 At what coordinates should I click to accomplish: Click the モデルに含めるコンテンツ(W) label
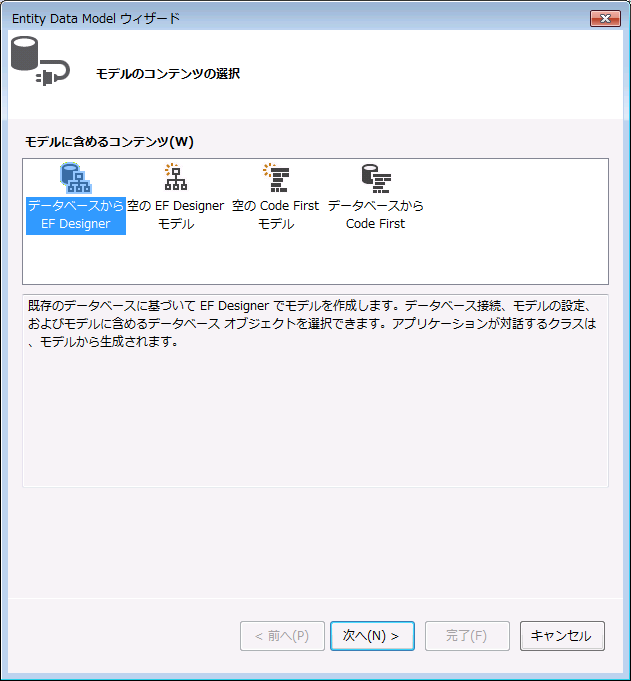(109, 141)
